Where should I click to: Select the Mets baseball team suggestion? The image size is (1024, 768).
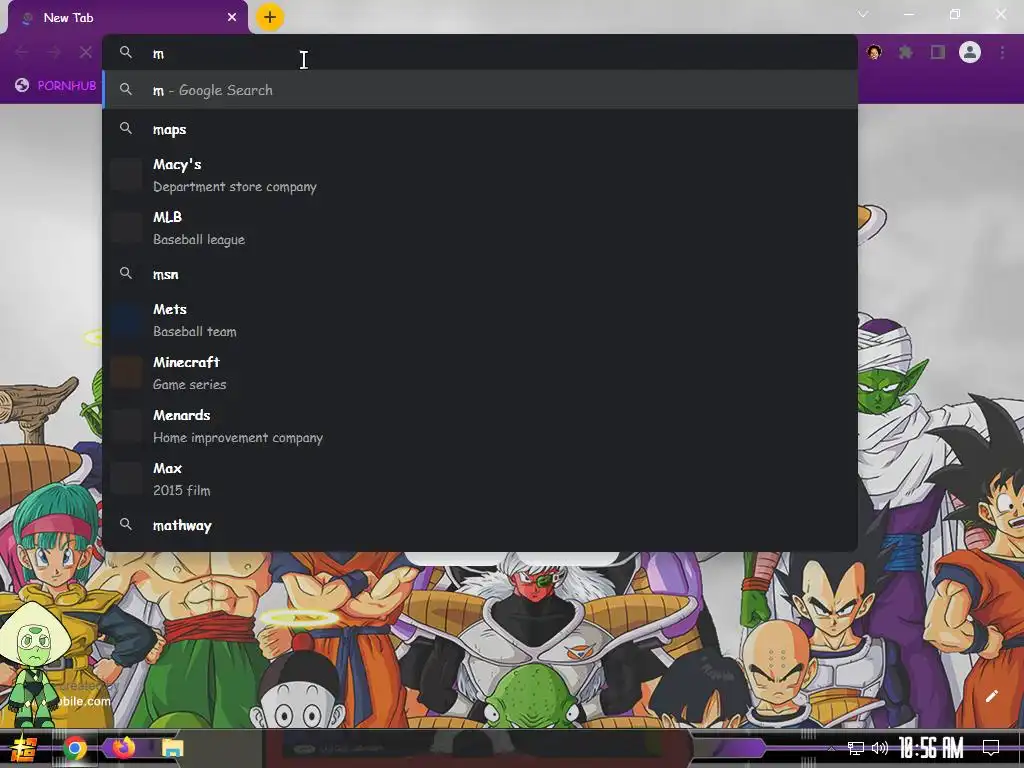[479, 320]
